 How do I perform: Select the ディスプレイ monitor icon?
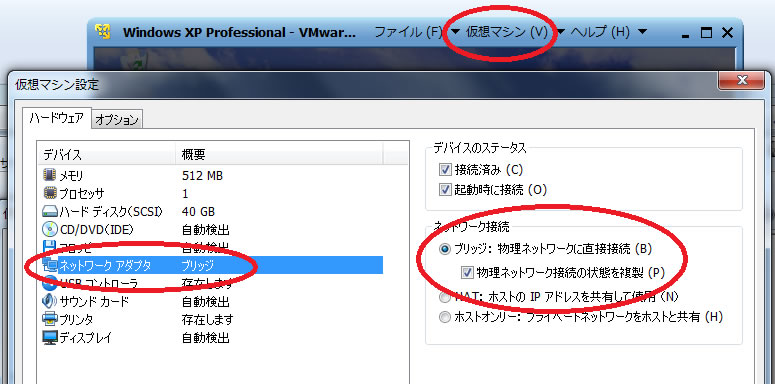point(49,338)
